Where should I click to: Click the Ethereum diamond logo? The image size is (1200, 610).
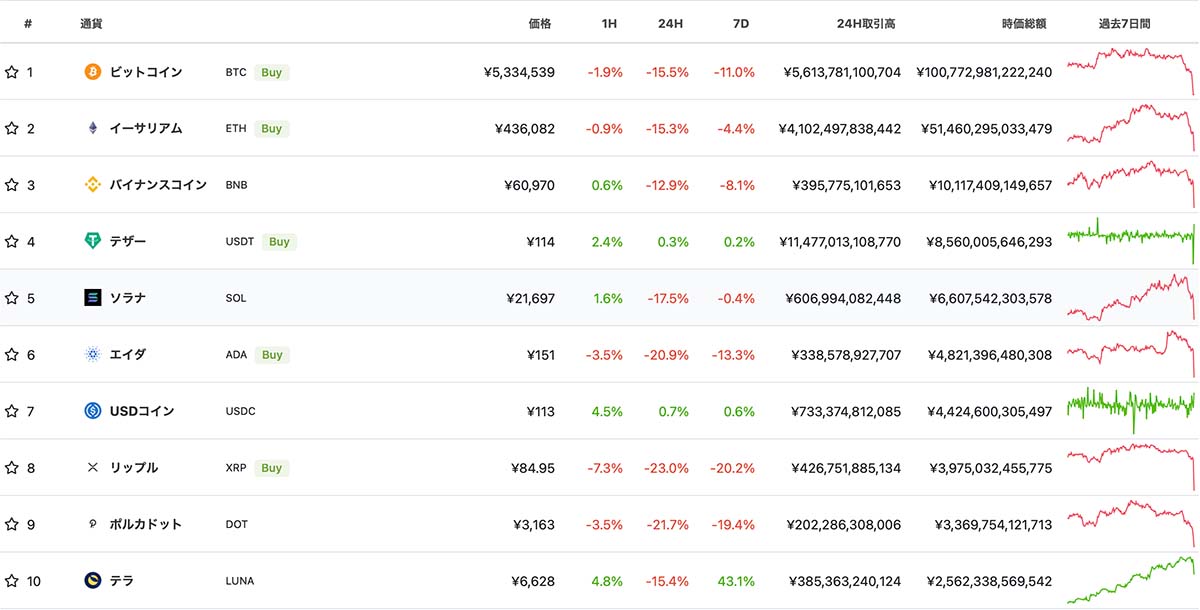coord(93,128)
